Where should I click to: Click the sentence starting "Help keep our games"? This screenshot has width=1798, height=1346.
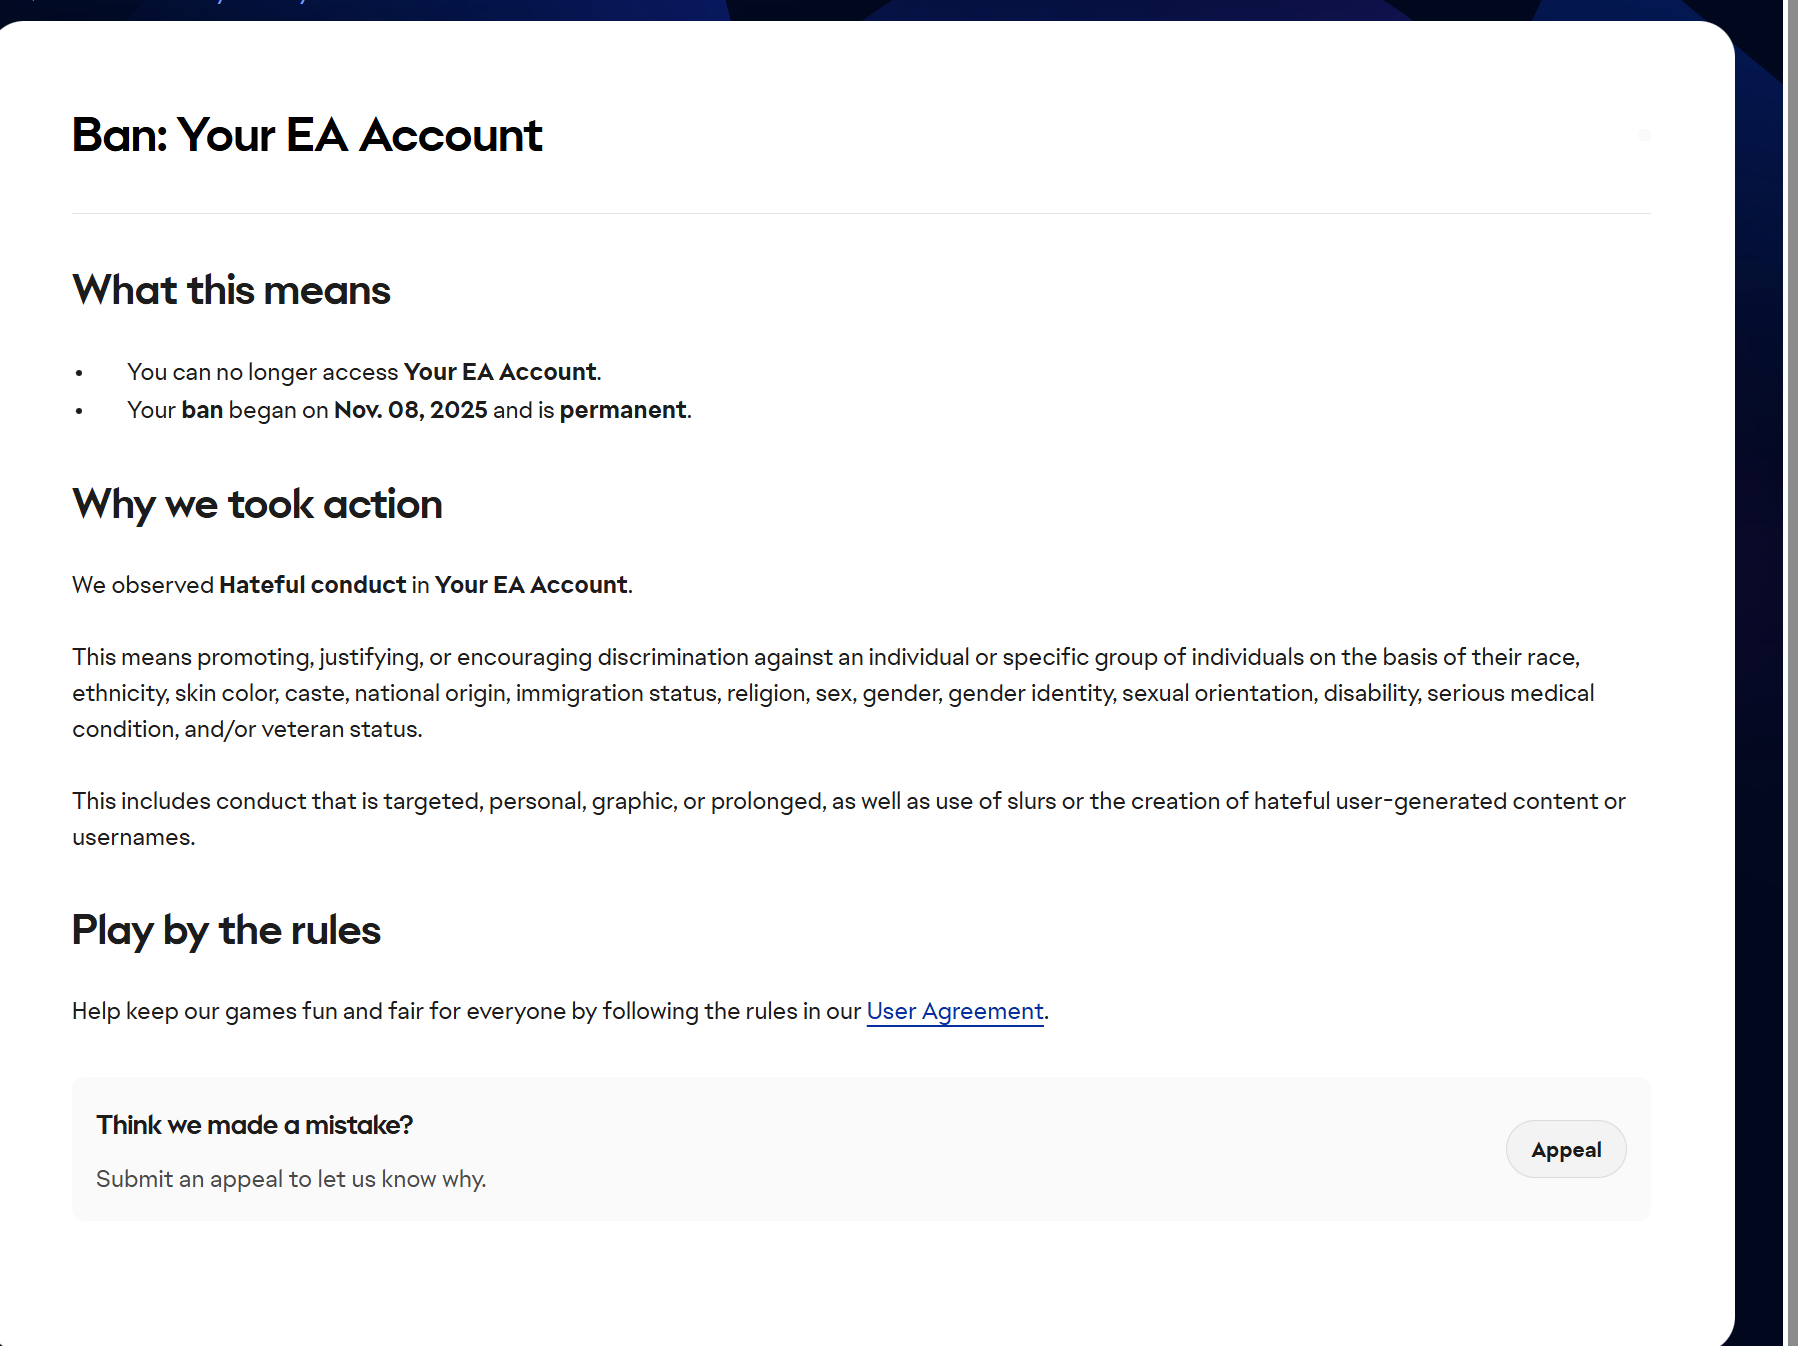[560, 1011]
